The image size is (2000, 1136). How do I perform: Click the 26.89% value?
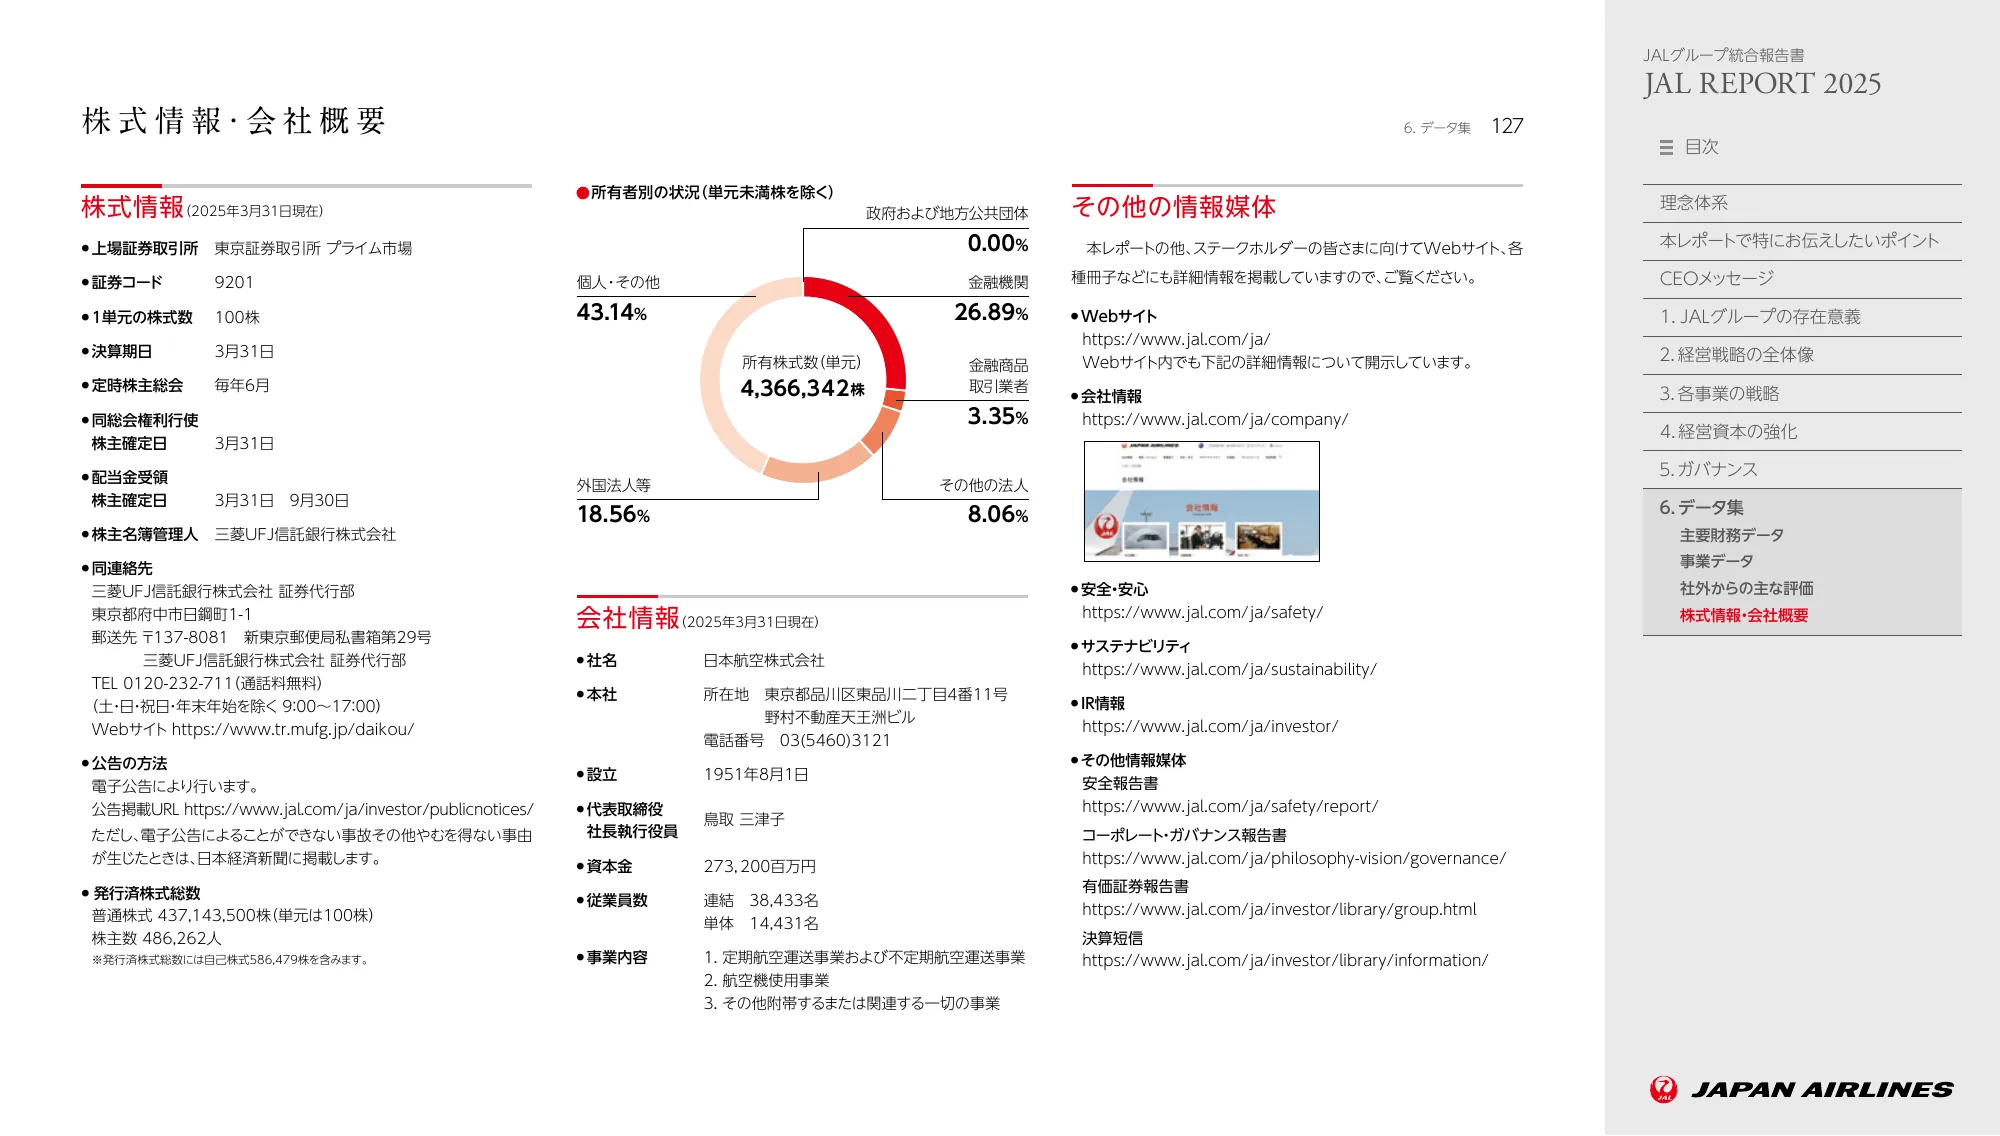[990, 313]
